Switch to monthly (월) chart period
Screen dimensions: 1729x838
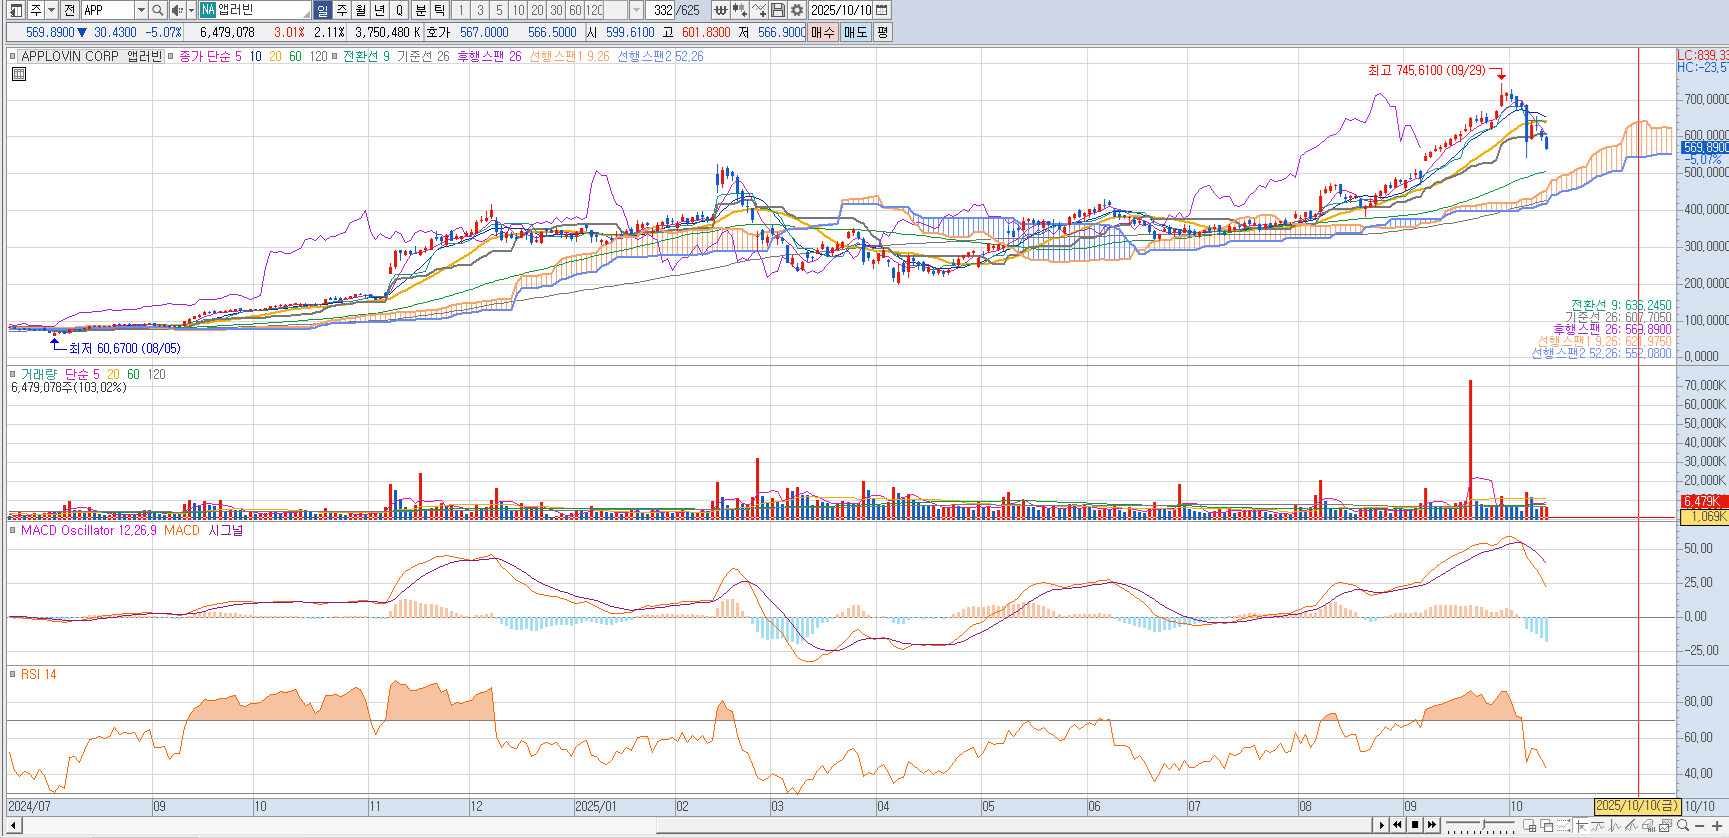(x=360, y=10)
